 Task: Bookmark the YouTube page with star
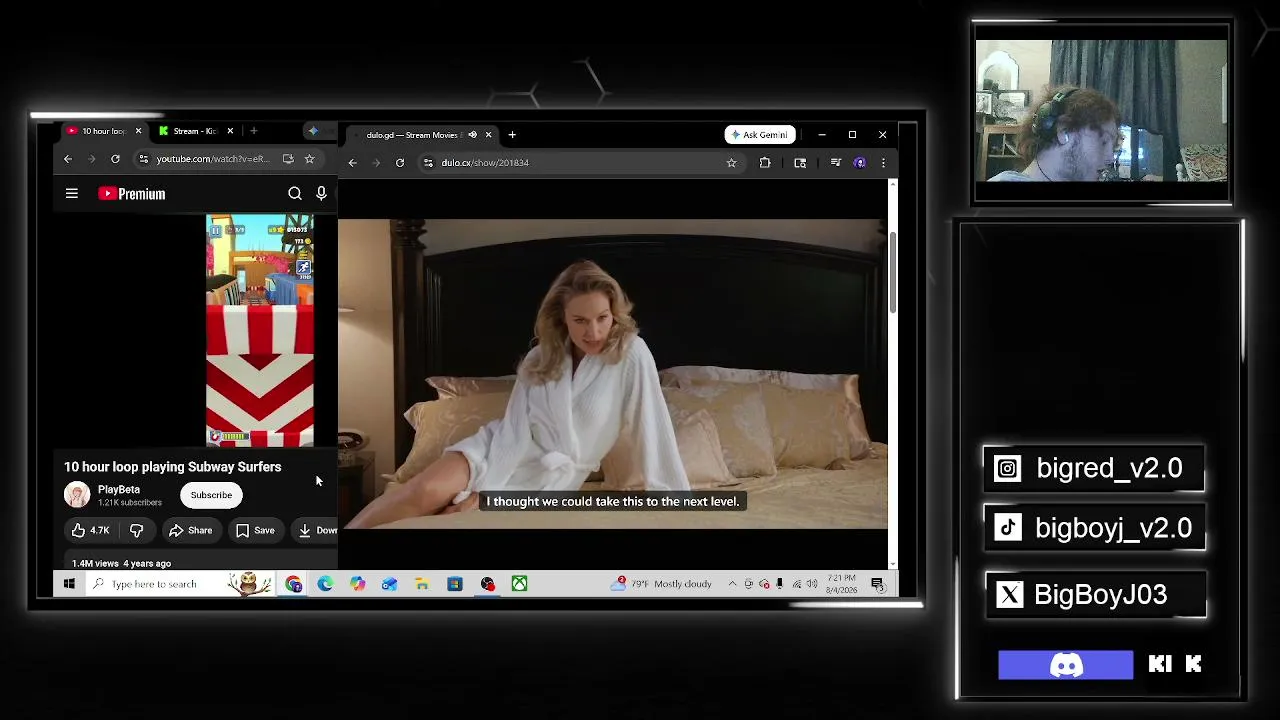pos(309,159)
